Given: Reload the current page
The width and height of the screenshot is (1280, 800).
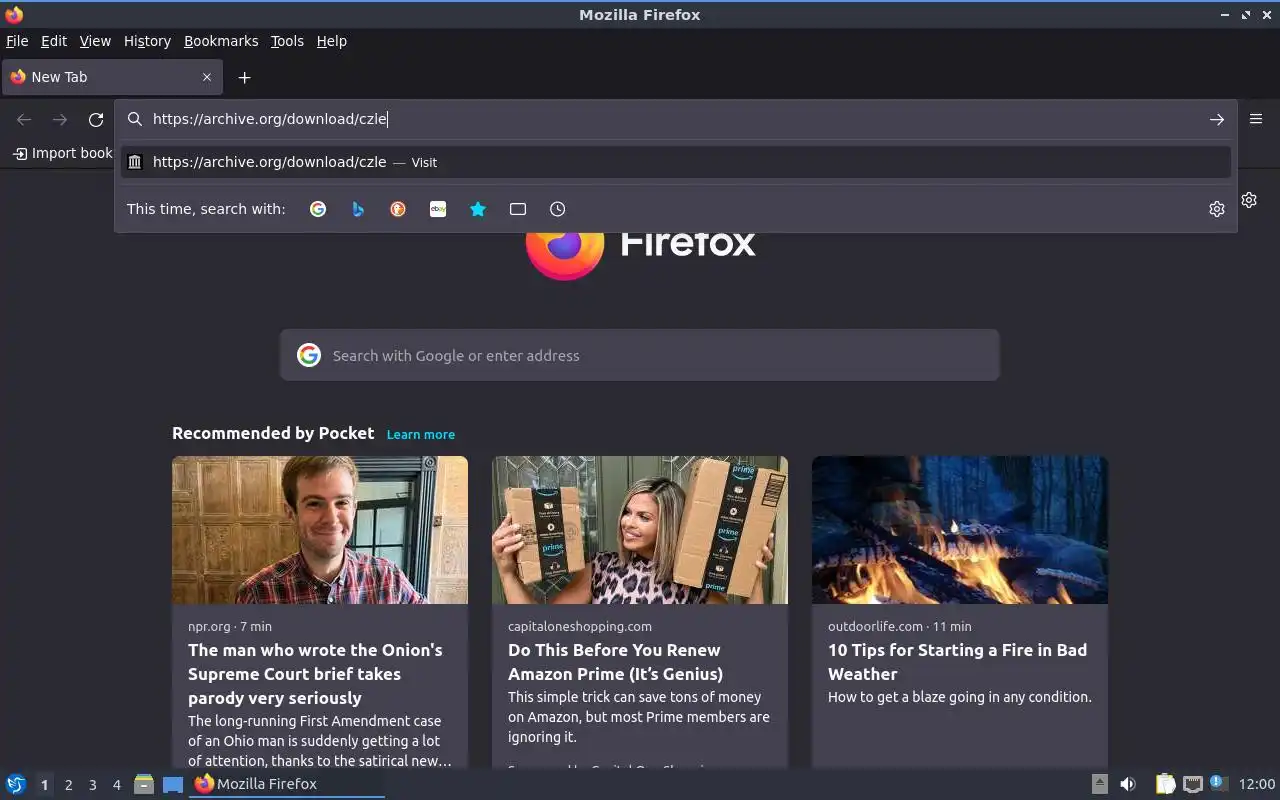Looking at the screenshot, I should 96,119.
